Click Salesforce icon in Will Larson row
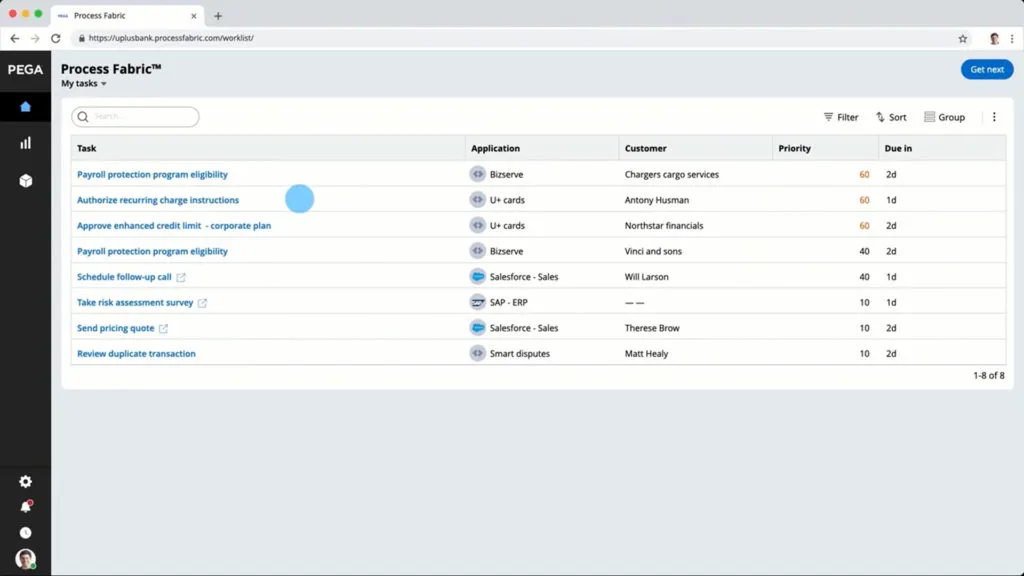The image size is (1024, 576). (x=478, y=276)
